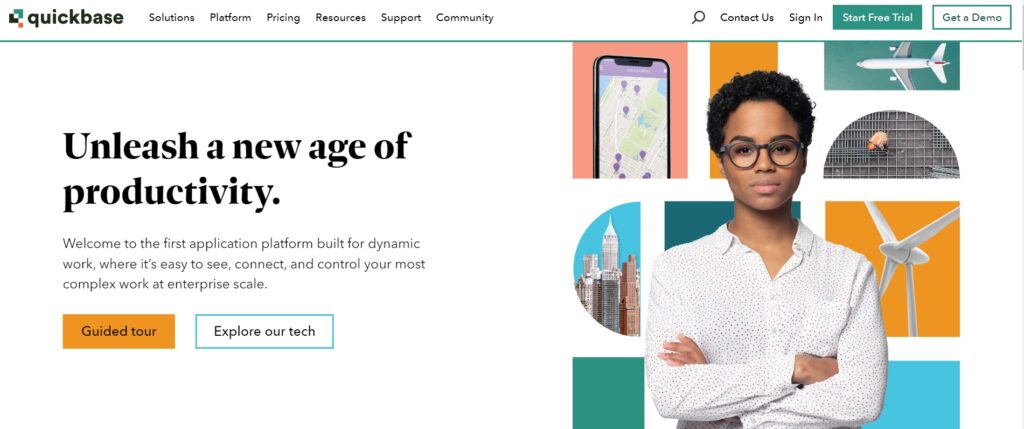Click the Contact Us link
Image resolution: width=1024 pixels, height=429 pixels.
(746, 18)
